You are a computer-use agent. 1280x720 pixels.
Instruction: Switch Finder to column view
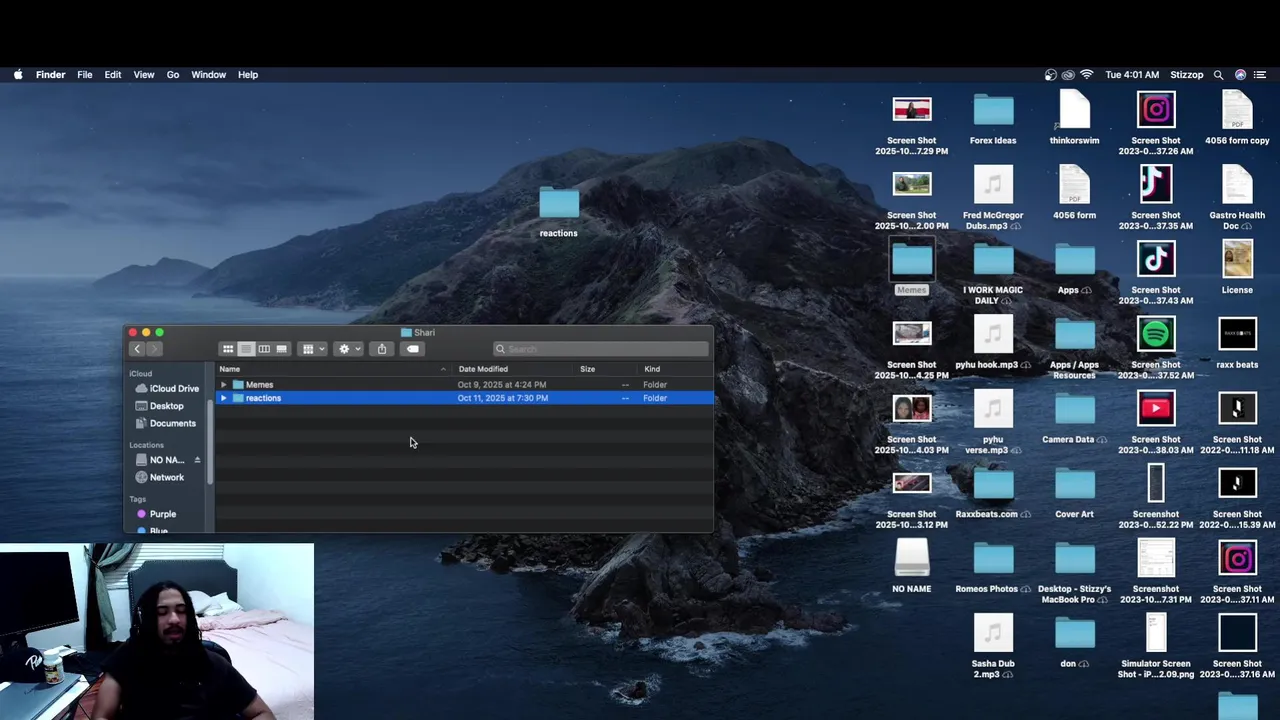(264, 349)
